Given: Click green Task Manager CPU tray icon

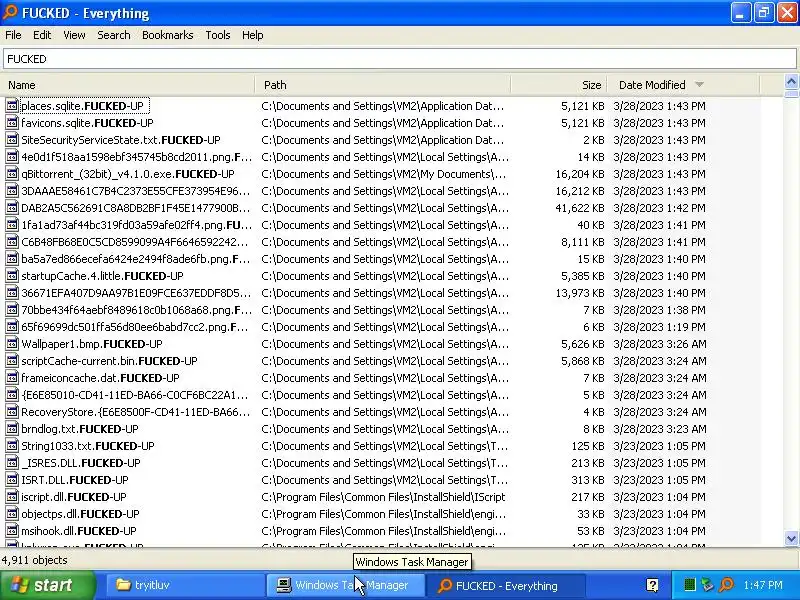Looking at the screenshot, I should [690, 585].
